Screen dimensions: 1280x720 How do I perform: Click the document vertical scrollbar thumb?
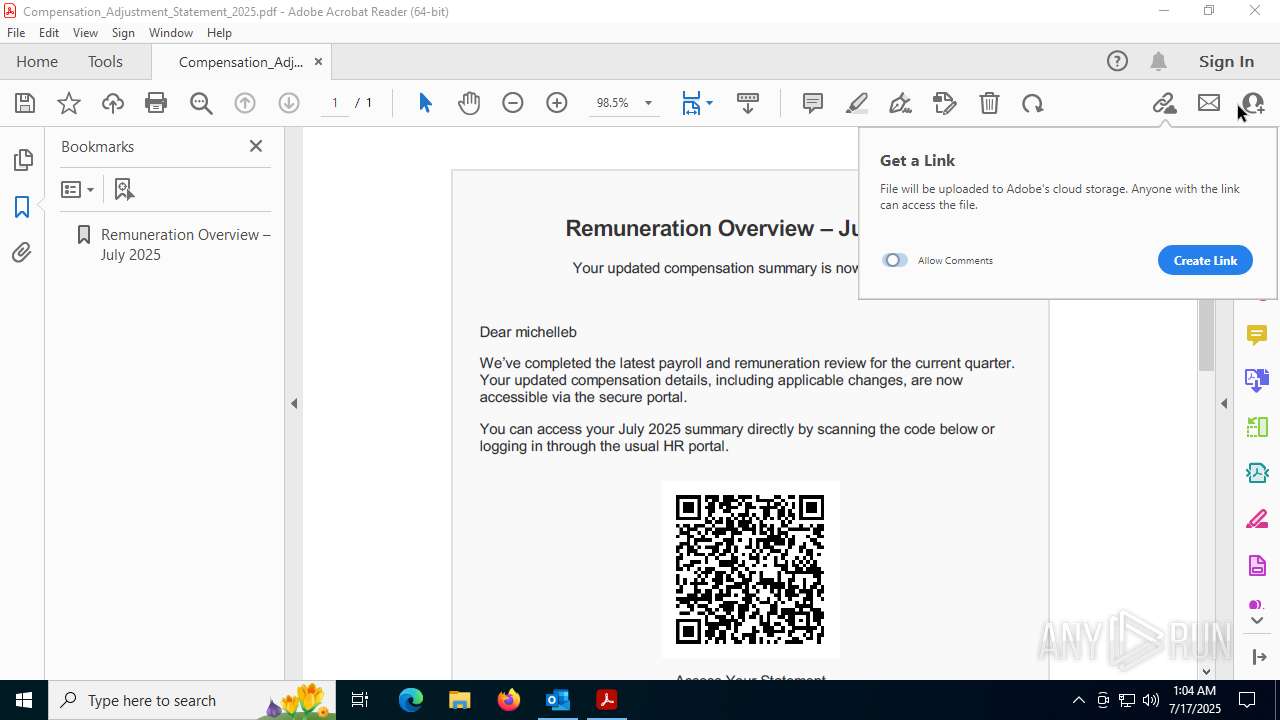tap(1206, 335)
